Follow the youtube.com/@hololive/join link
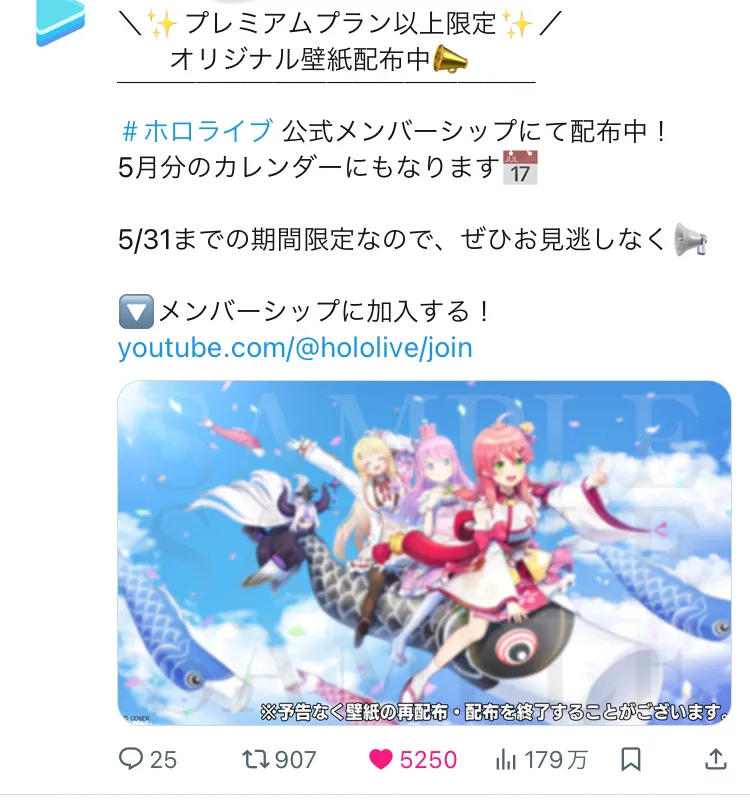Viewport: 750px width, 807px height. click(x=295, y=348)
